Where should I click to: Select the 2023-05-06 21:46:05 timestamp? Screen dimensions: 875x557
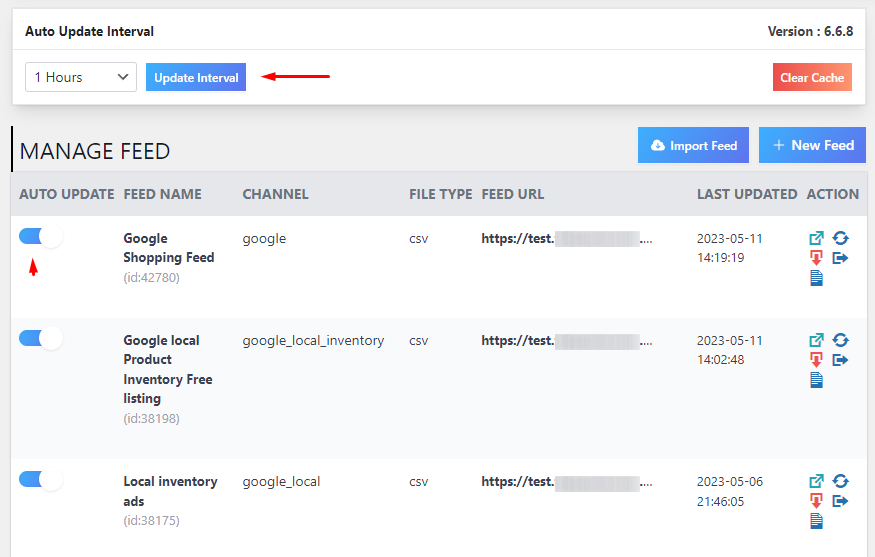tap(729, 491)
